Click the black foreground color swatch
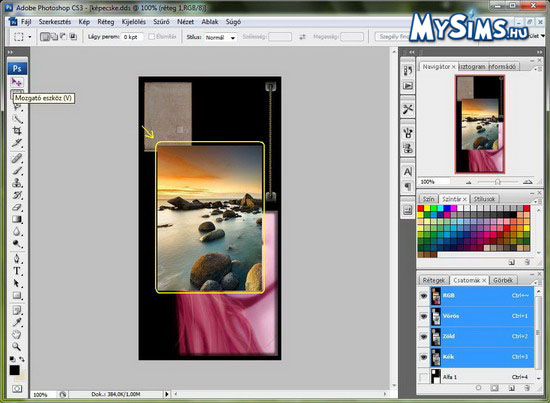This screenshot has height=403, width=550. pos(14,370)
